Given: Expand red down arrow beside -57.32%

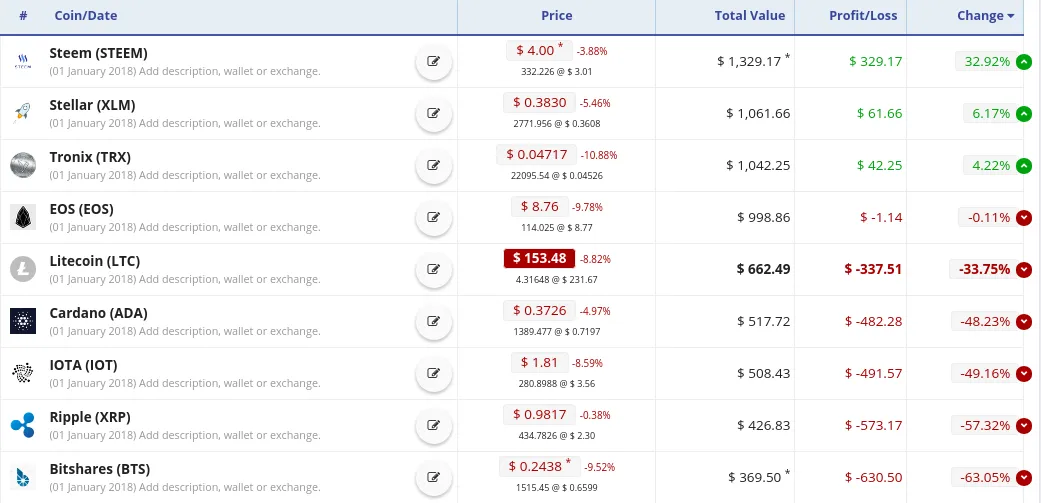Looking at the screenshot, I should click(x=1024, y=425).
